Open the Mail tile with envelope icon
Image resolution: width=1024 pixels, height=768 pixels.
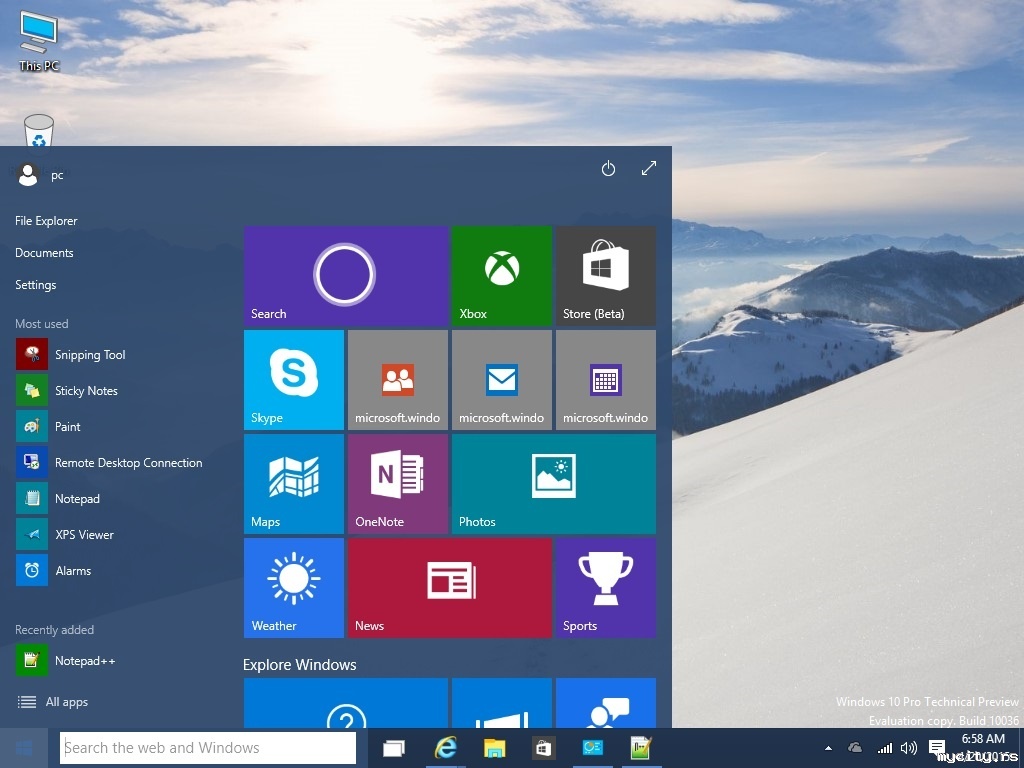coord(502,380)
